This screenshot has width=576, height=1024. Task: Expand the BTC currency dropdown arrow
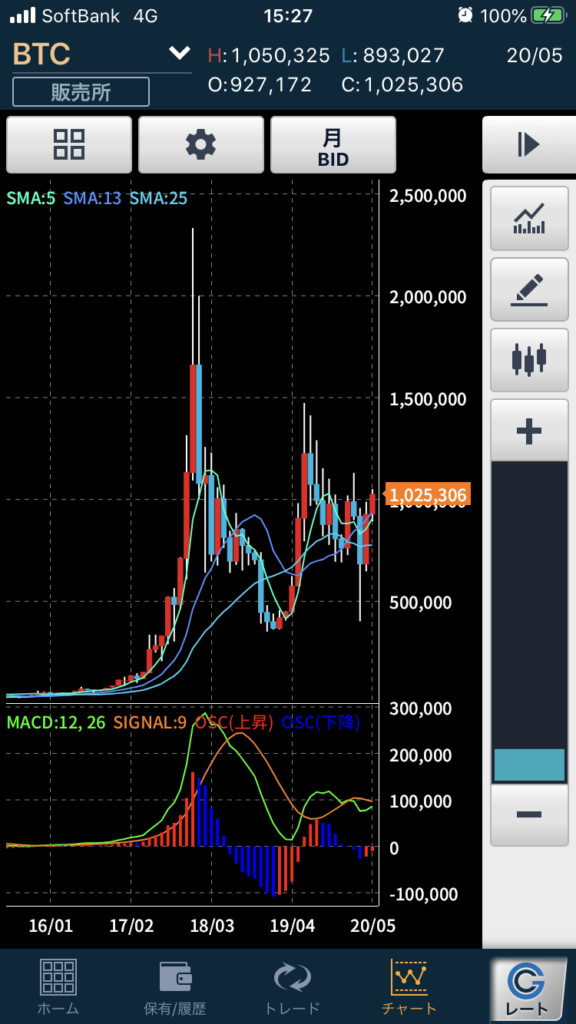[x=179, y=54]
